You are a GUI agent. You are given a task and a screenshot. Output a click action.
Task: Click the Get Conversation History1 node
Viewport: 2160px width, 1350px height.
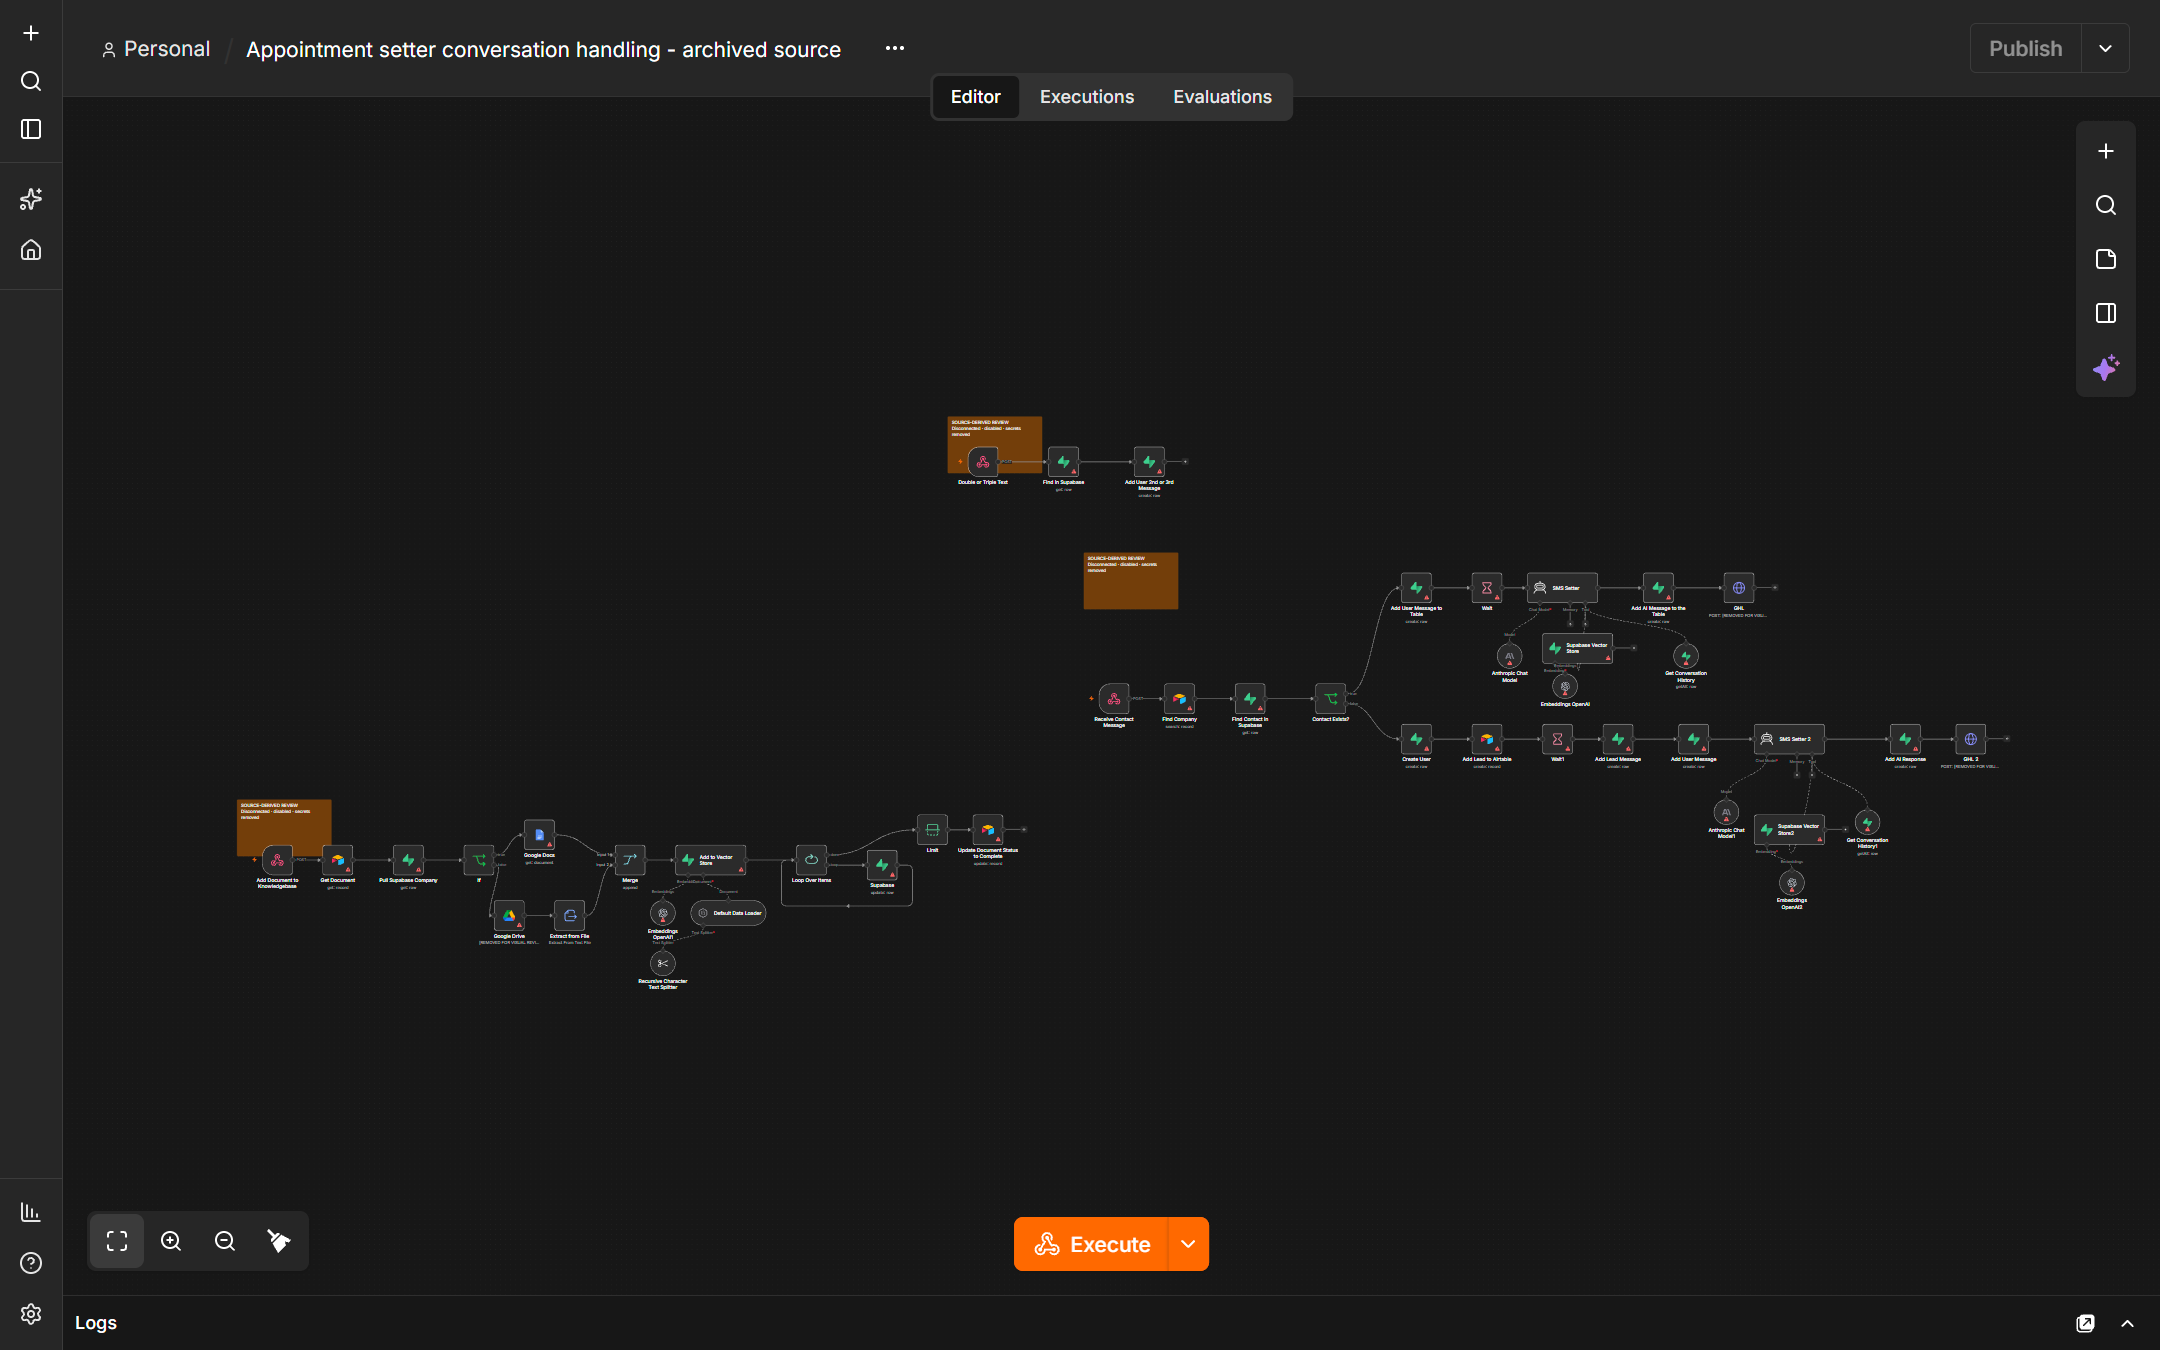1867,823
